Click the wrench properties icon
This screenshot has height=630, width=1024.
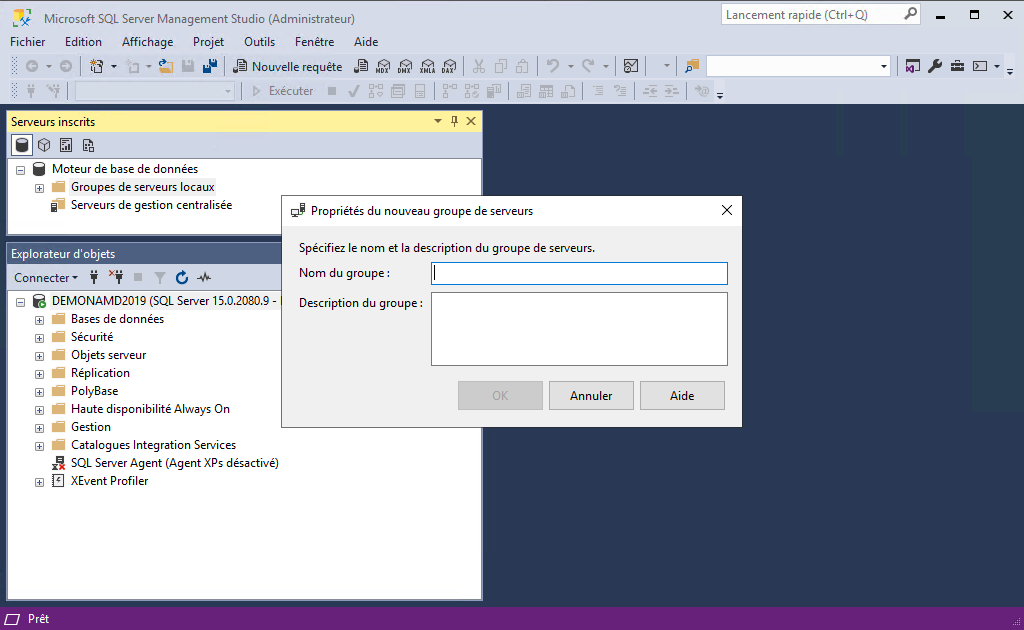(935, 66)
